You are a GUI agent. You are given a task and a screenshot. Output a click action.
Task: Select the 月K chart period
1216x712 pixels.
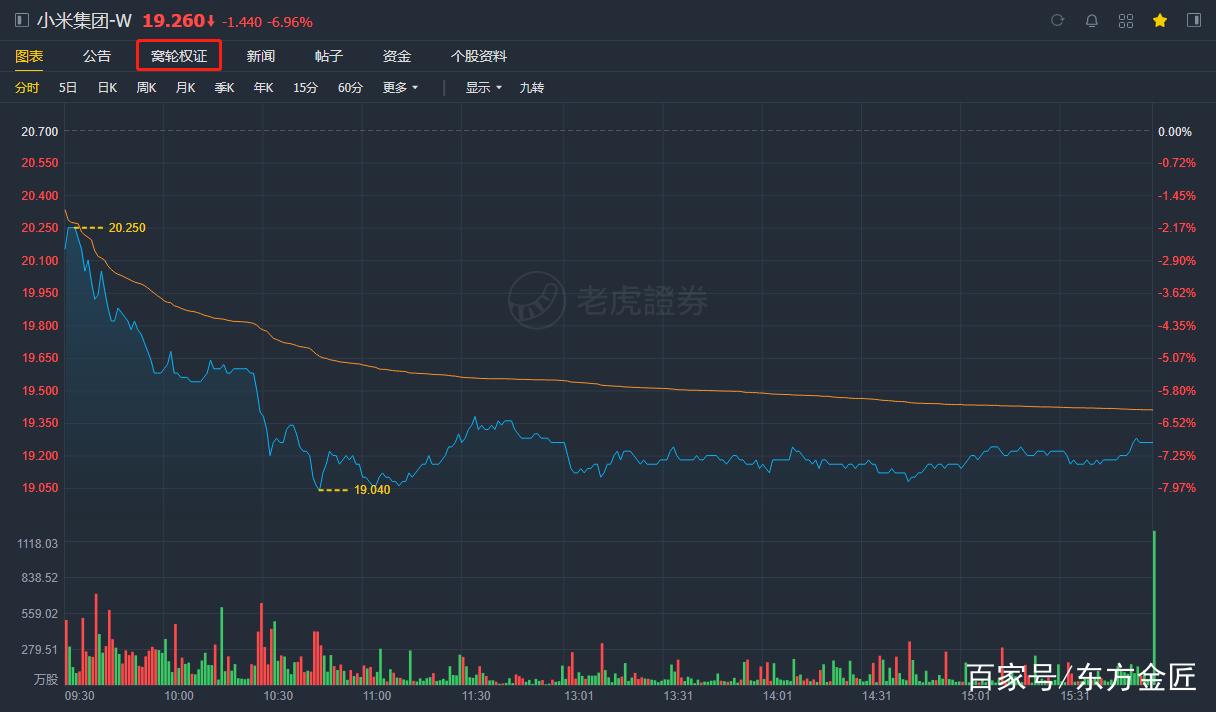click(x=185, y=88)
